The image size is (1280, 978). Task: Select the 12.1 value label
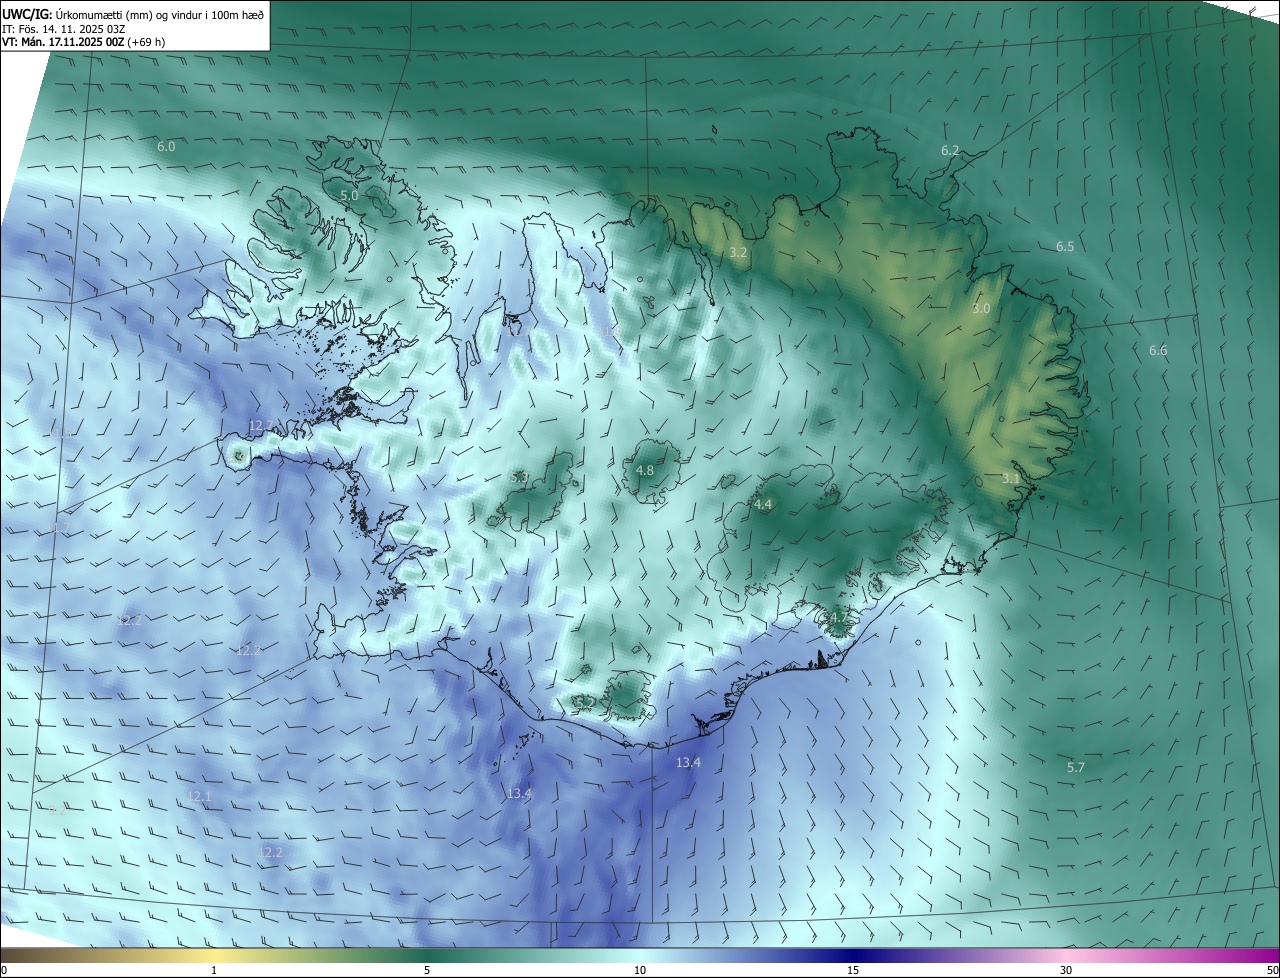[199, 796]
